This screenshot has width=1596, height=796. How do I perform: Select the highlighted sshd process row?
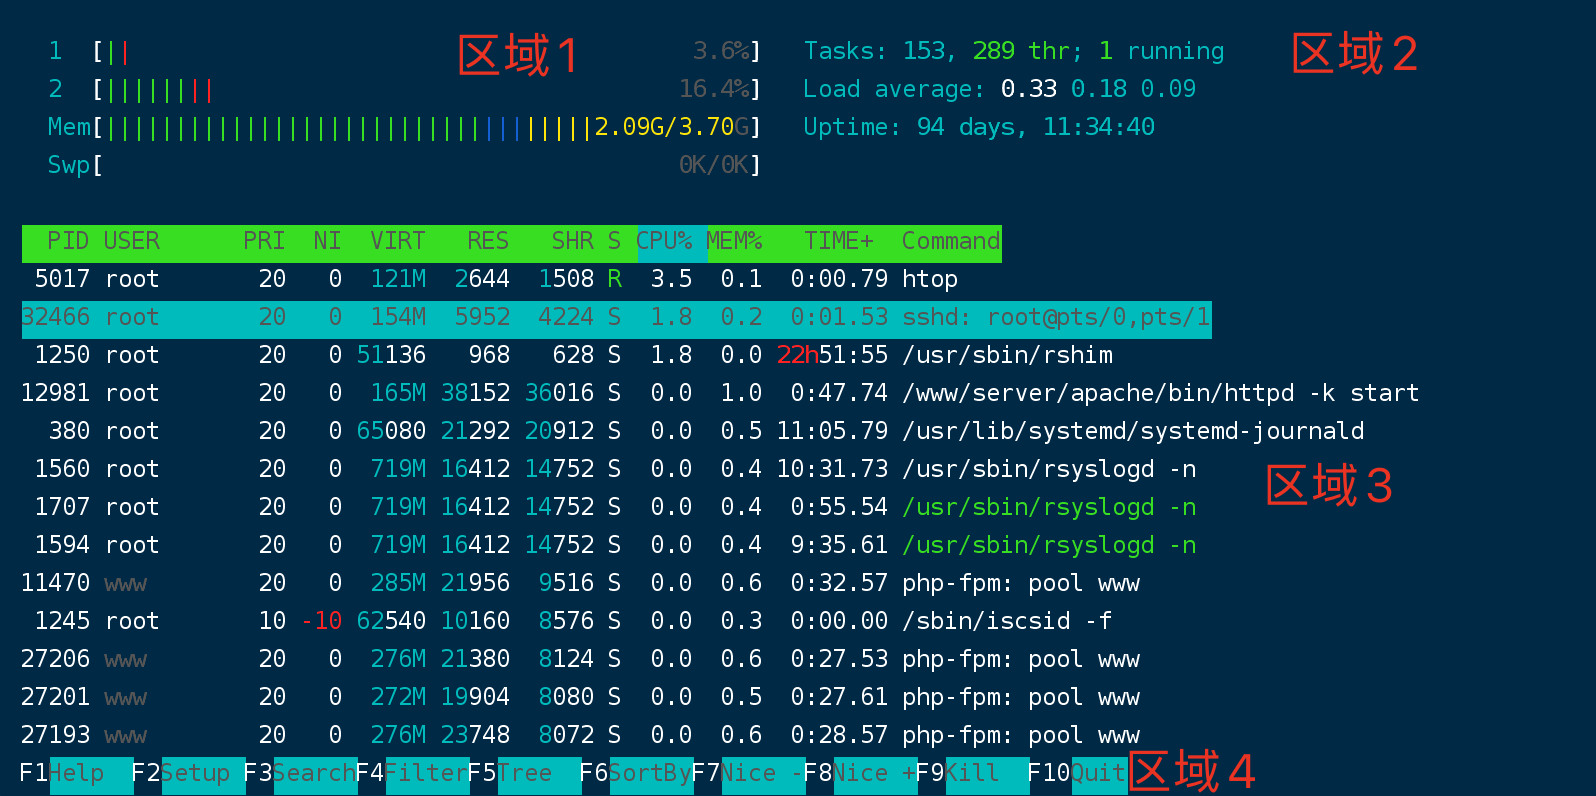(615, 318)
